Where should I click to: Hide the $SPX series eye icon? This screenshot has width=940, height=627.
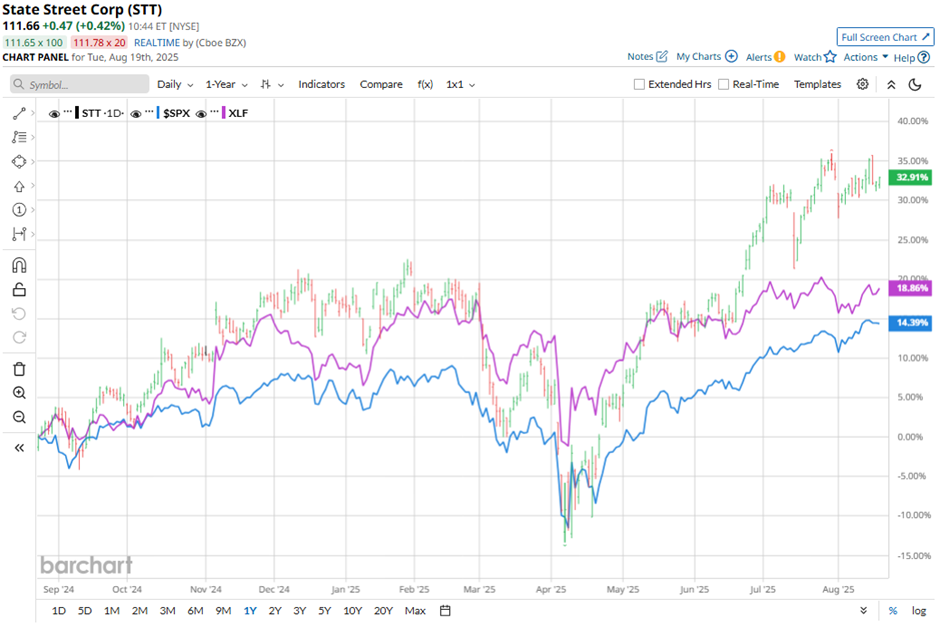pos(136,113)
